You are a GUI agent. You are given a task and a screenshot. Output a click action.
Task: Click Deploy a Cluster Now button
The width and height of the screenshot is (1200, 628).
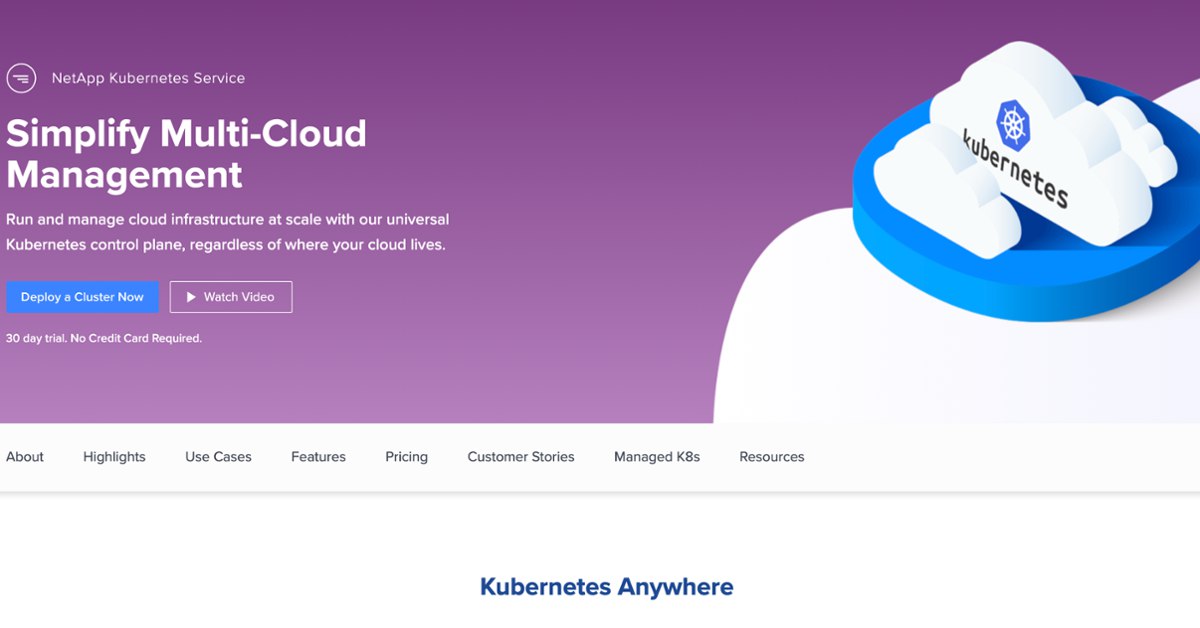[x=82, y=297]
